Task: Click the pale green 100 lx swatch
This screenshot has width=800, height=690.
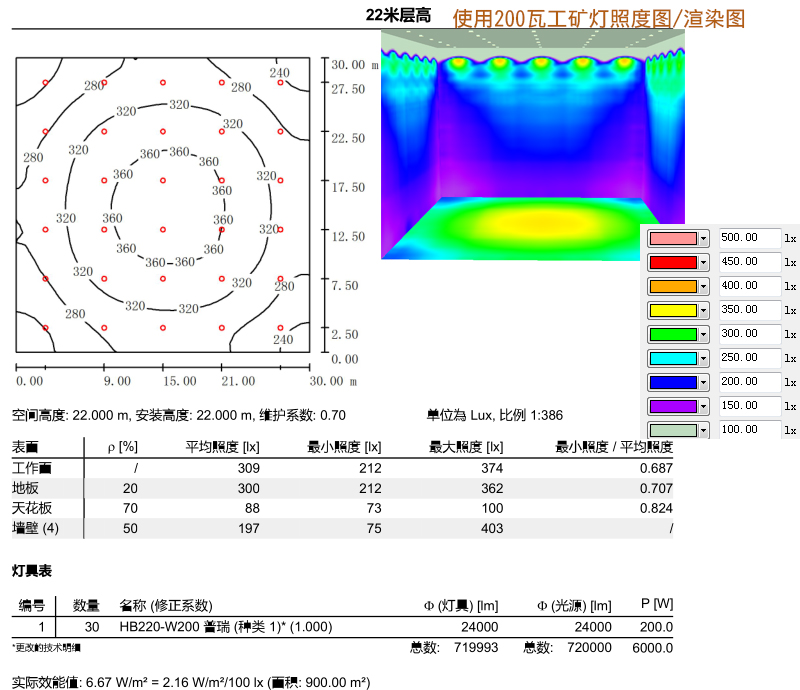Action: tap(673, 430)
